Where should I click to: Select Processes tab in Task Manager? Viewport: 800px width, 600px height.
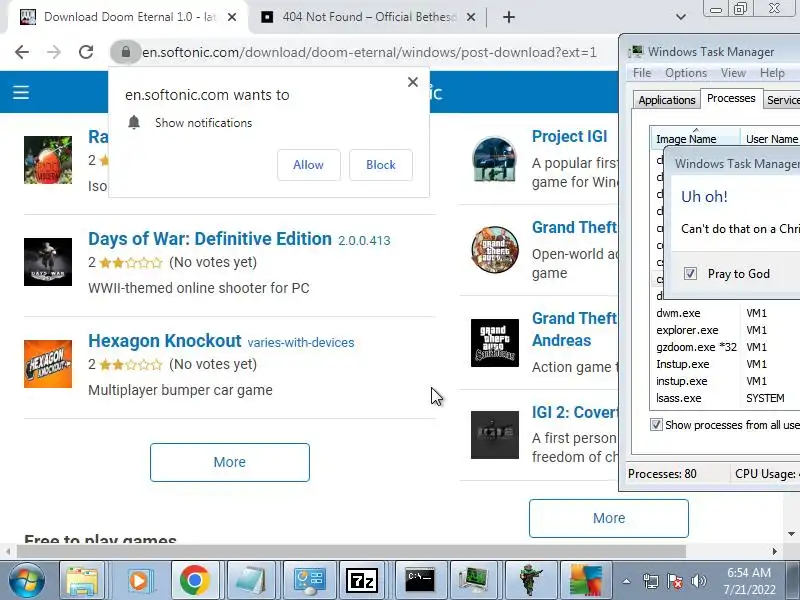click(731, 98)
